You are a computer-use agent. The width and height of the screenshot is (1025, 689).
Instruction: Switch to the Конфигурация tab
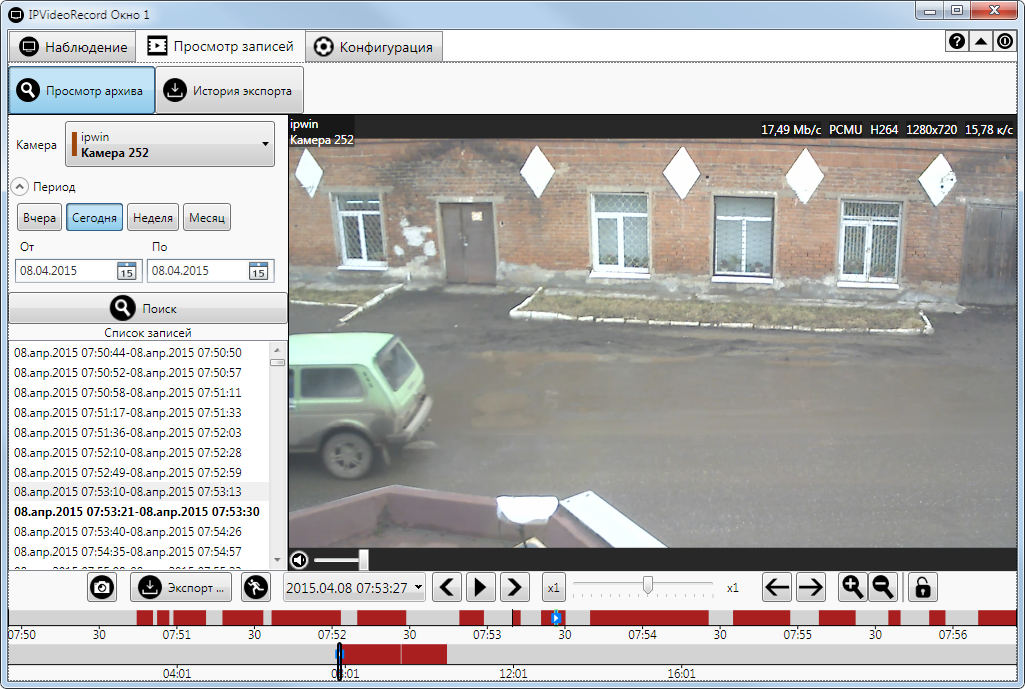(374, 47)
